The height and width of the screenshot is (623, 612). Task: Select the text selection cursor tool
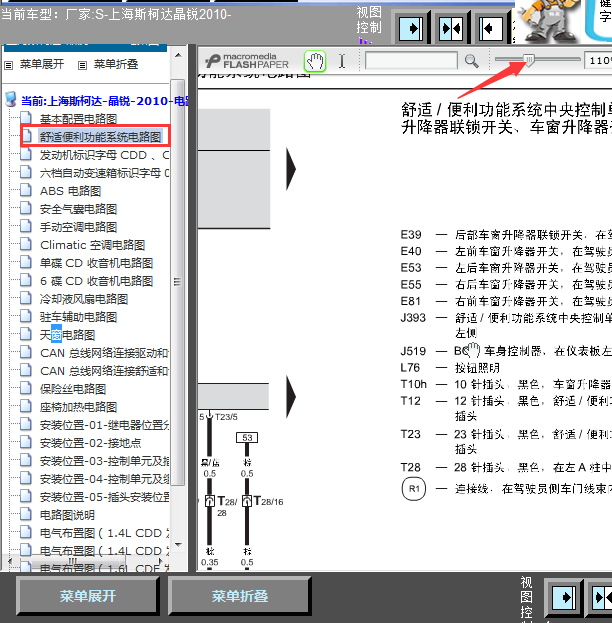point(342,61)
